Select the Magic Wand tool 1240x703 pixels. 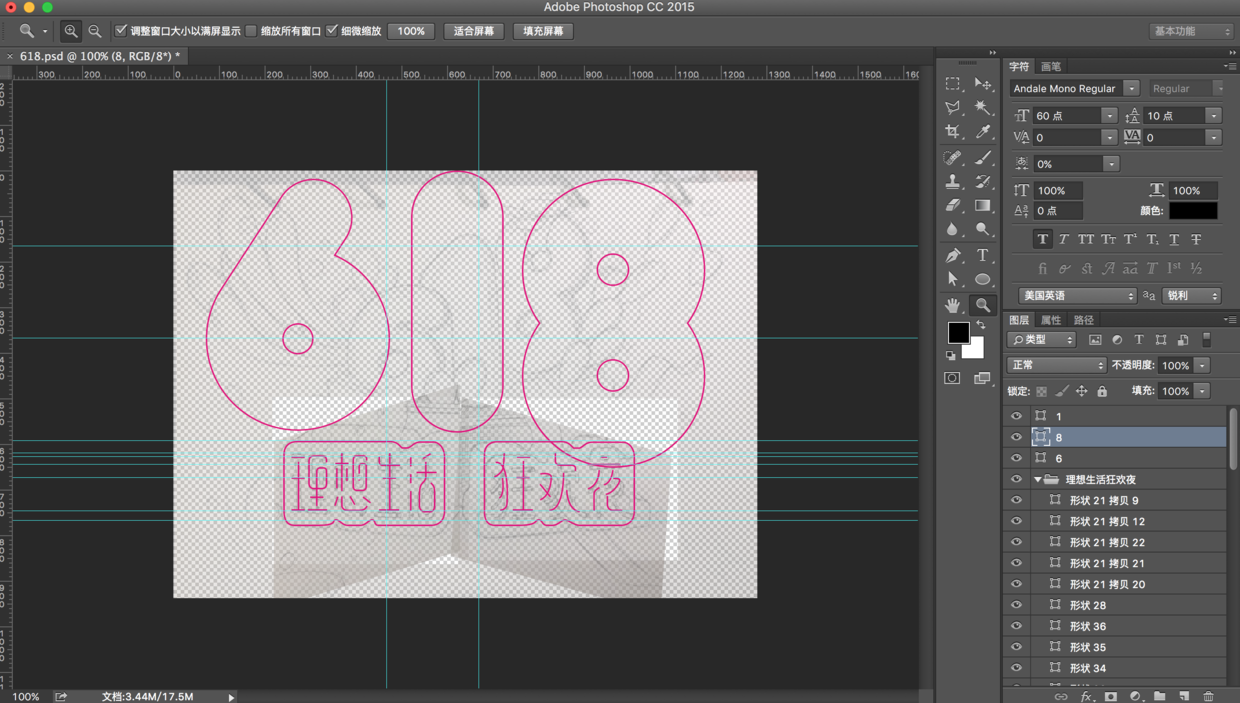(983, 108)
